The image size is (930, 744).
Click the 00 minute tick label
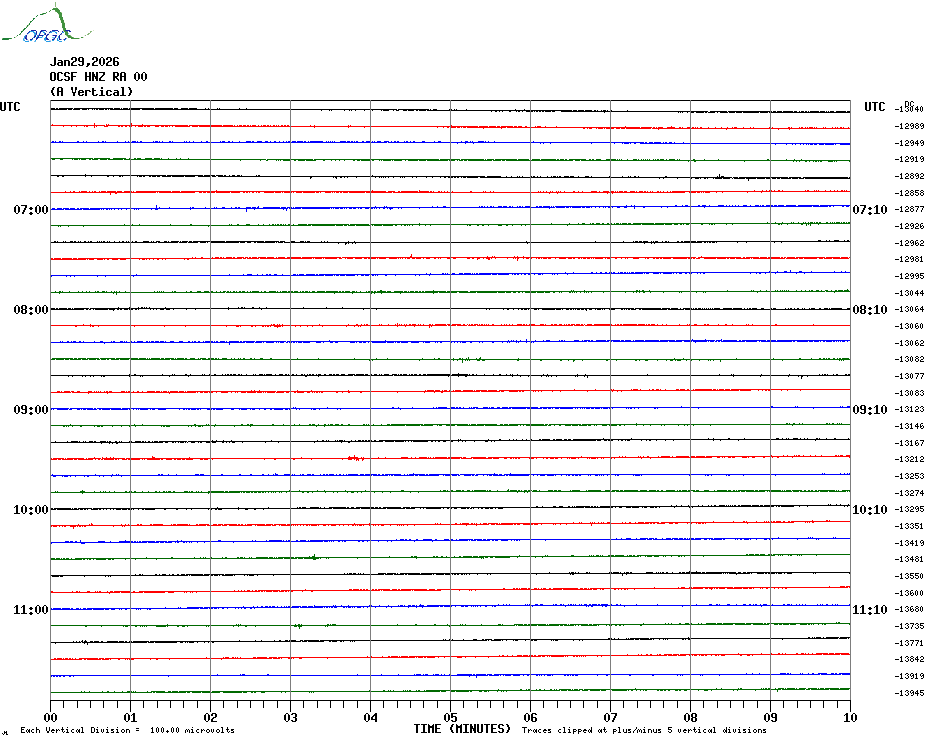(50, 717)
